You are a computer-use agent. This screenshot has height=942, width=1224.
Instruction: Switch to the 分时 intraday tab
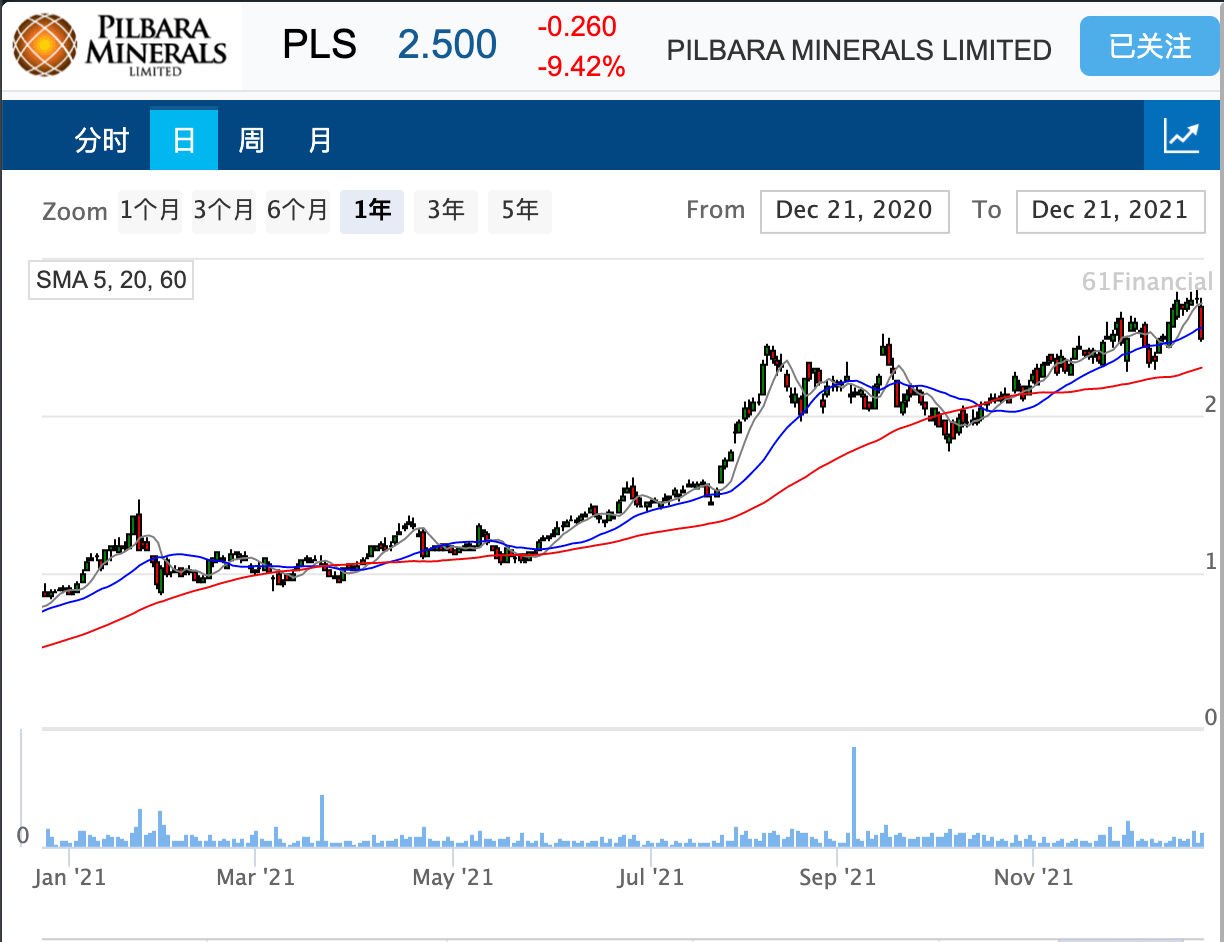[x=102, y=140]
